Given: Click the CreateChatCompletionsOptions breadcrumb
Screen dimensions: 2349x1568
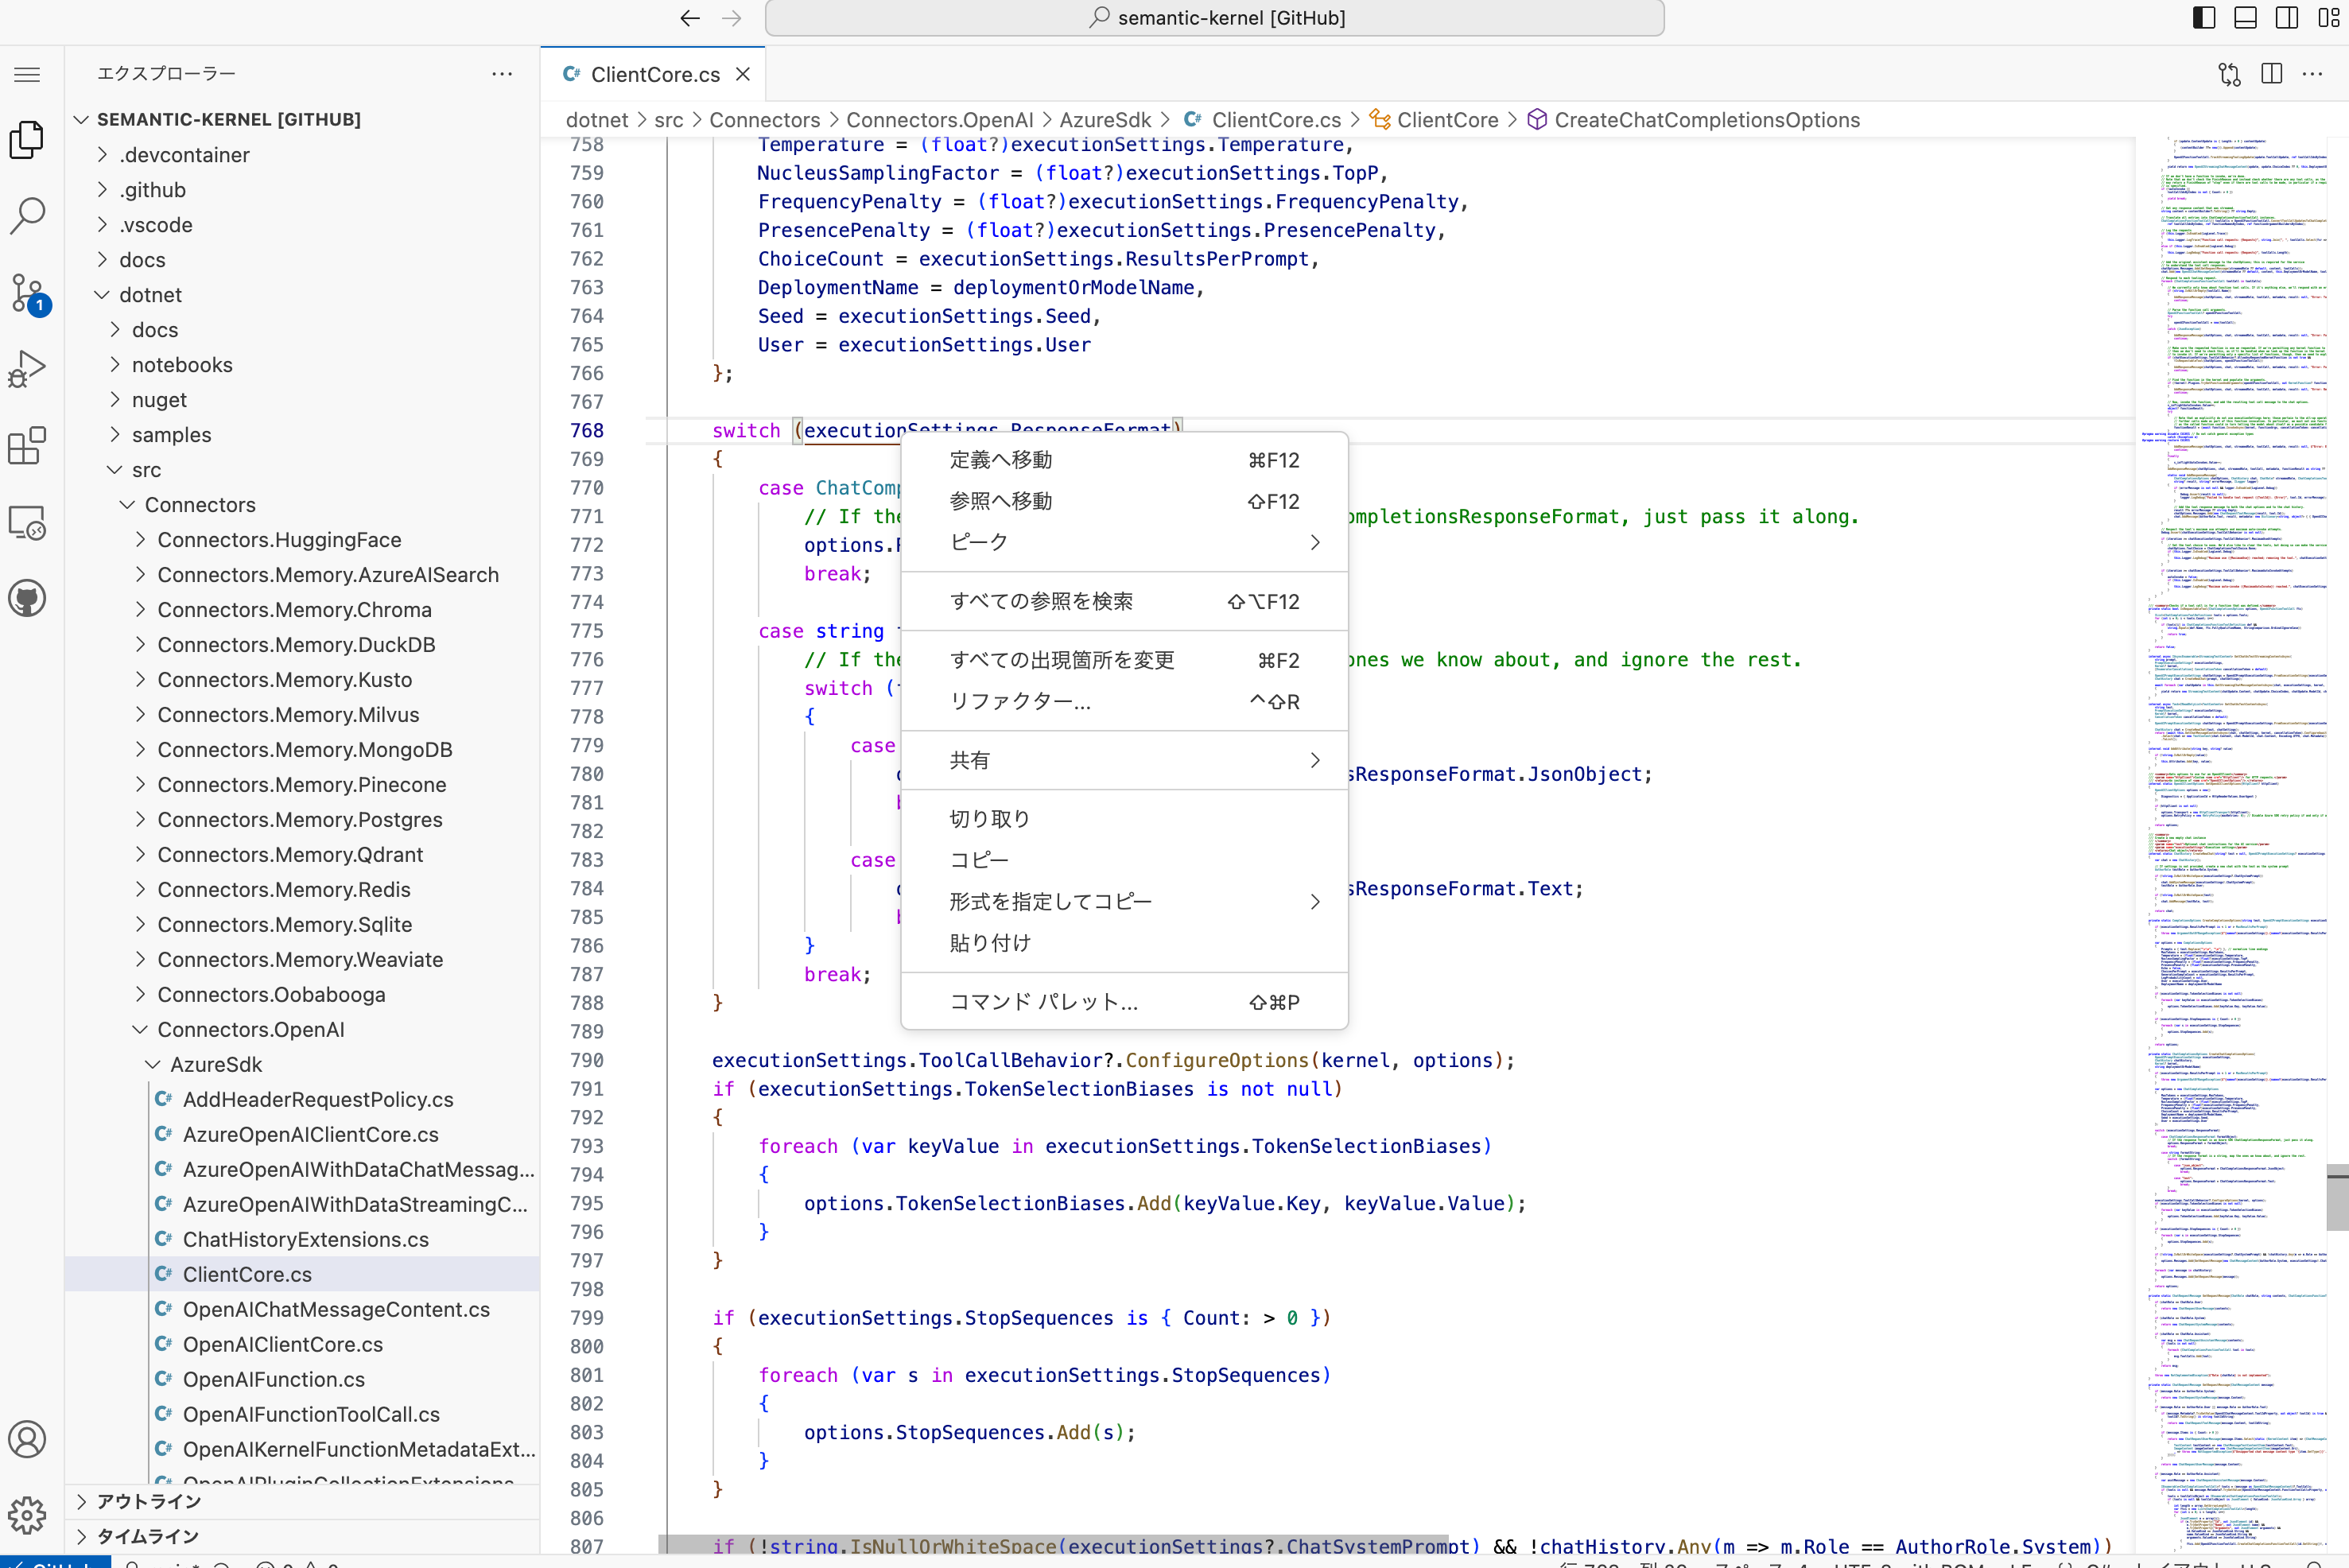Looking at the screenshot, I should click(x=1705, y=119).
